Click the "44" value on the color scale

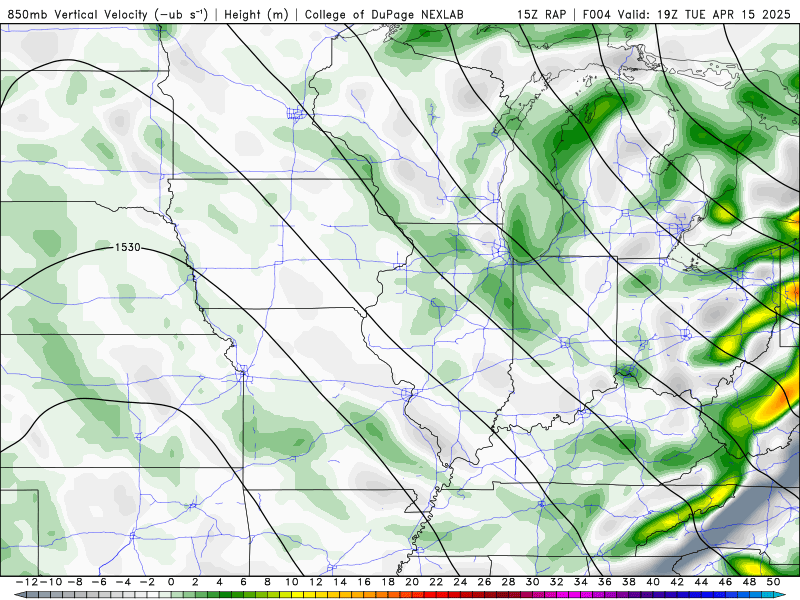(701, 582)
